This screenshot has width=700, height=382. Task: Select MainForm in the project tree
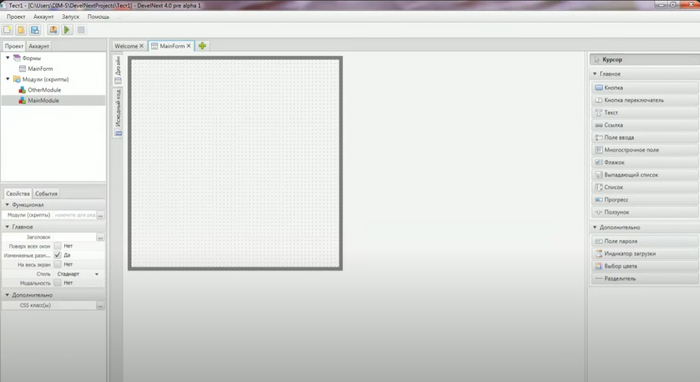[x=40, y=69]
